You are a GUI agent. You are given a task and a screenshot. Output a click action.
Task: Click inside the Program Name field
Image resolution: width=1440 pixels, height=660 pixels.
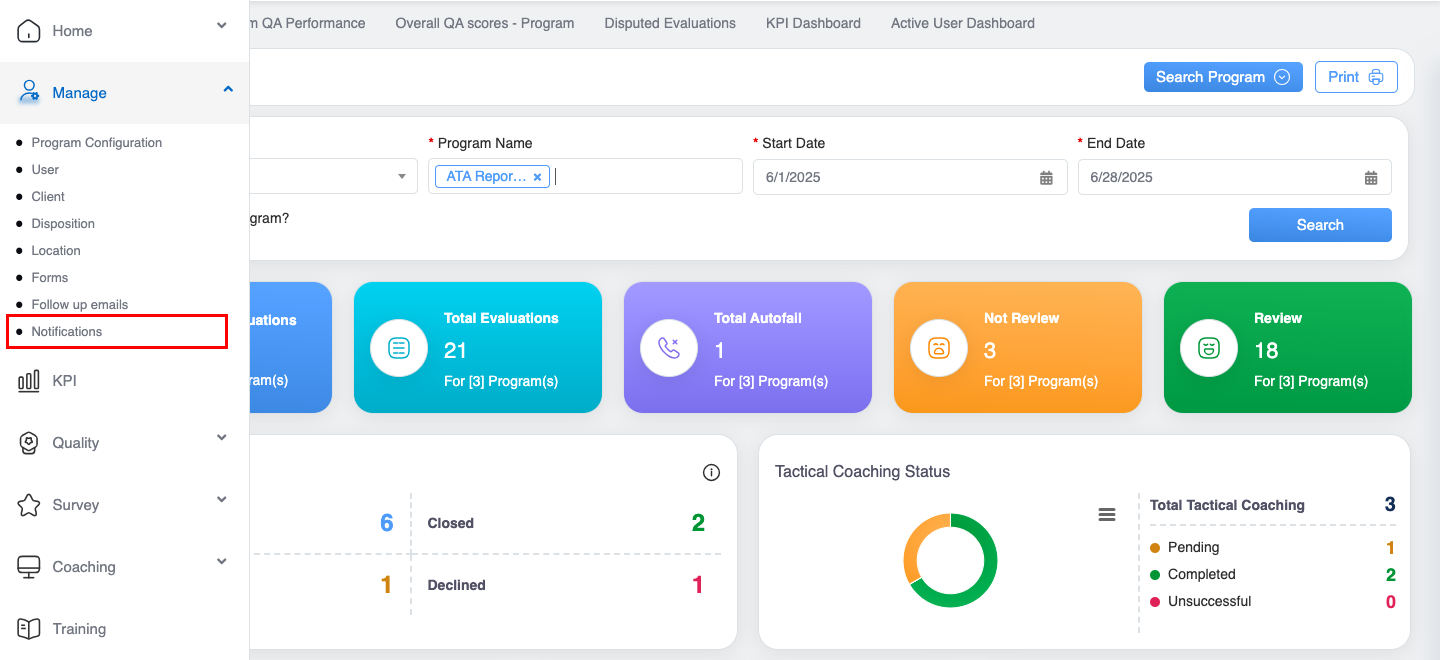pos(645,177)
